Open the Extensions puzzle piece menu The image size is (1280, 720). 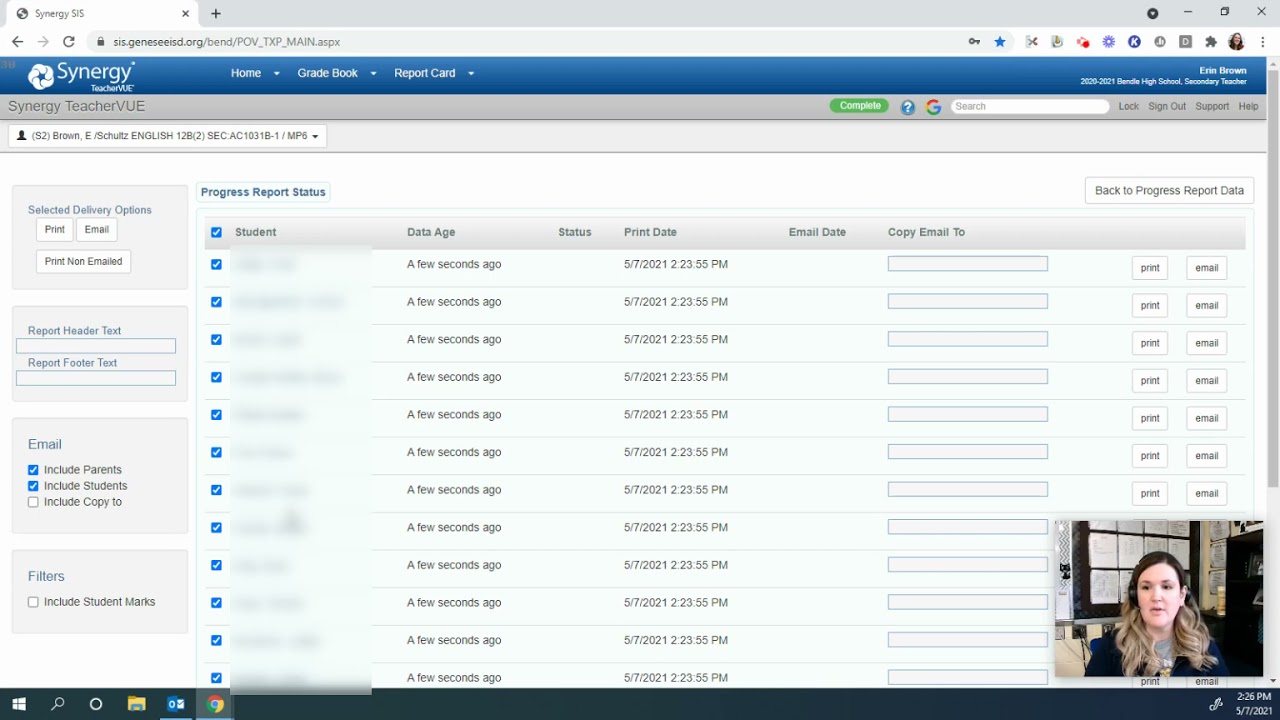[1211, 42]
